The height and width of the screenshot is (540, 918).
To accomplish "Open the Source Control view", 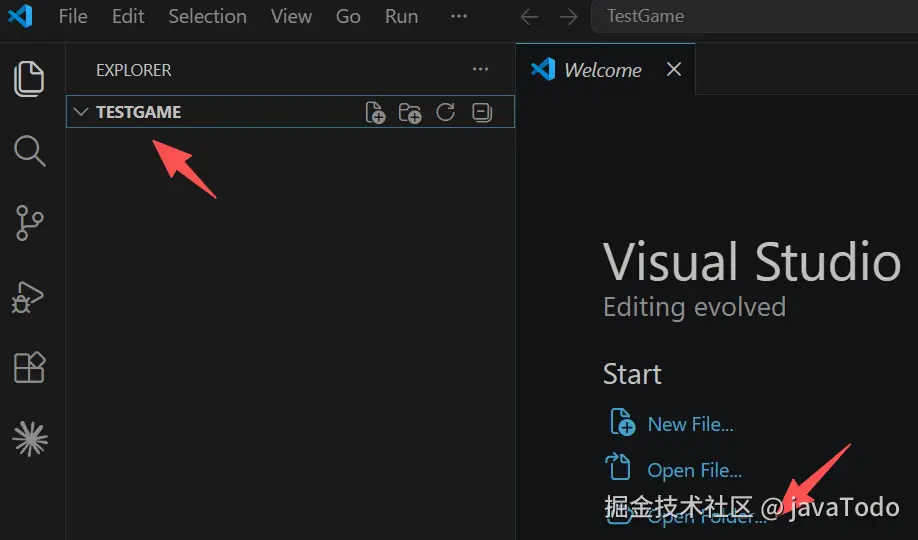I will click(x=30, y=223).
